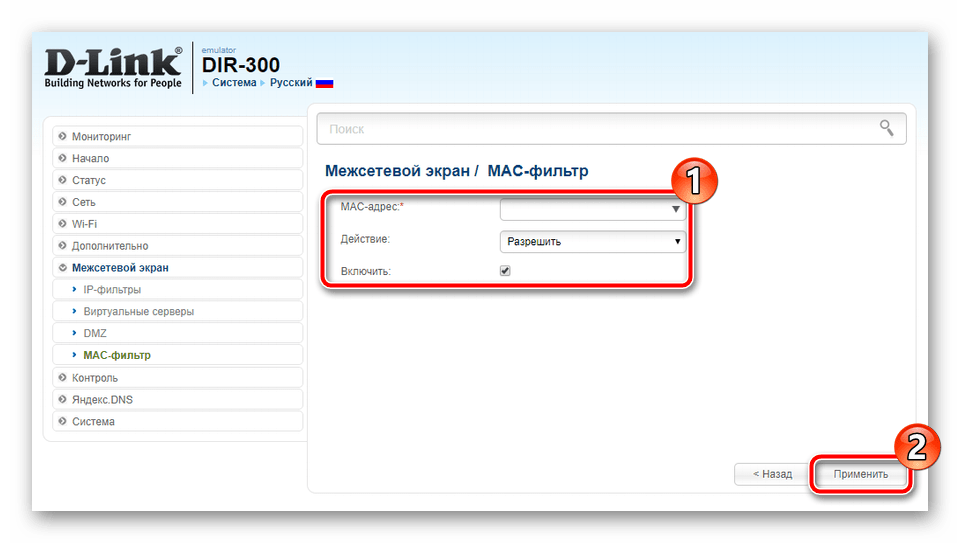Click the bullet arrow beside DMZ
Screen dimensions: 960x543
click(75, 333)
